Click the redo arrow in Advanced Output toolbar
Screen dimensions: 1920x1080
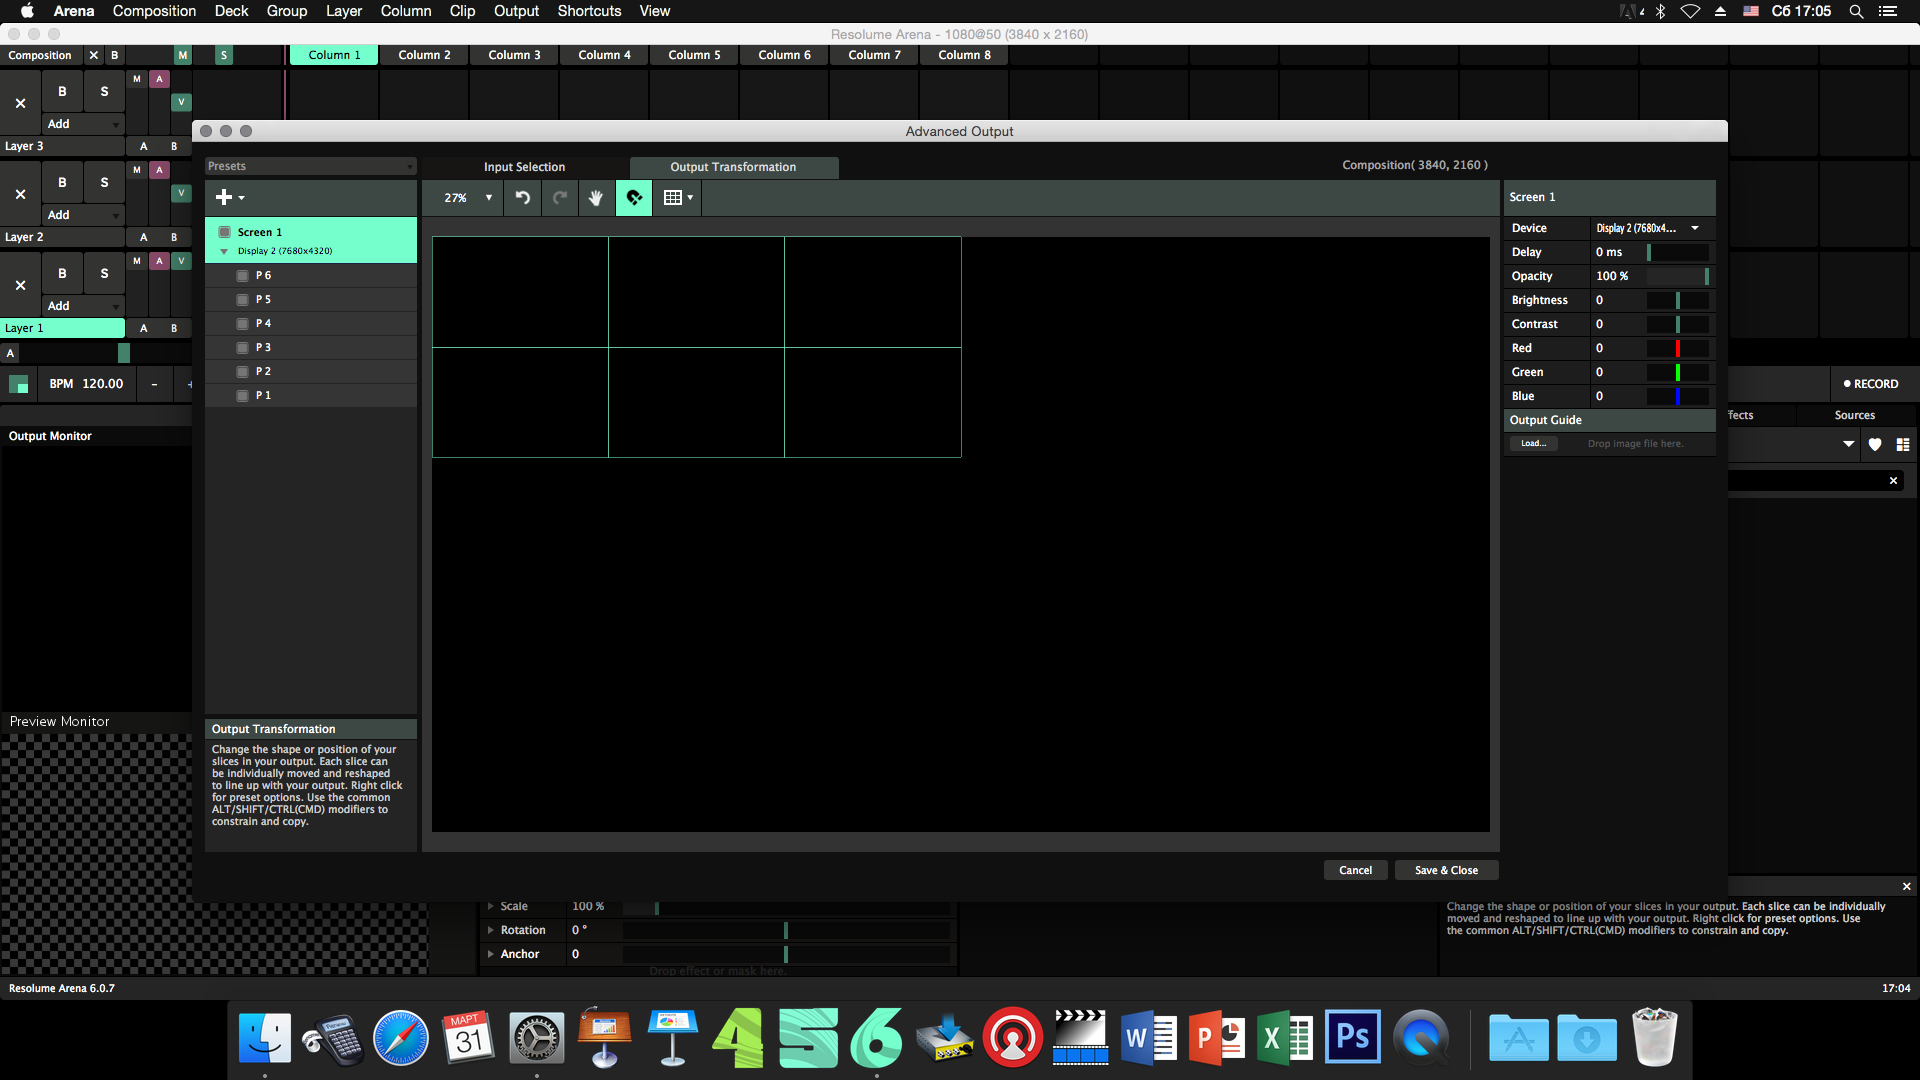tap(560, 198)
